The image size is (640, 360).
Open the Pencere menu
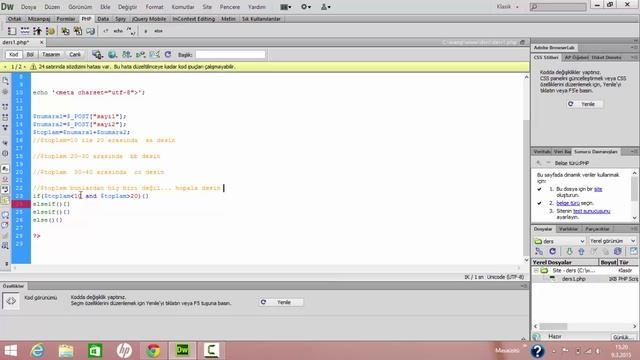point(230,7)
